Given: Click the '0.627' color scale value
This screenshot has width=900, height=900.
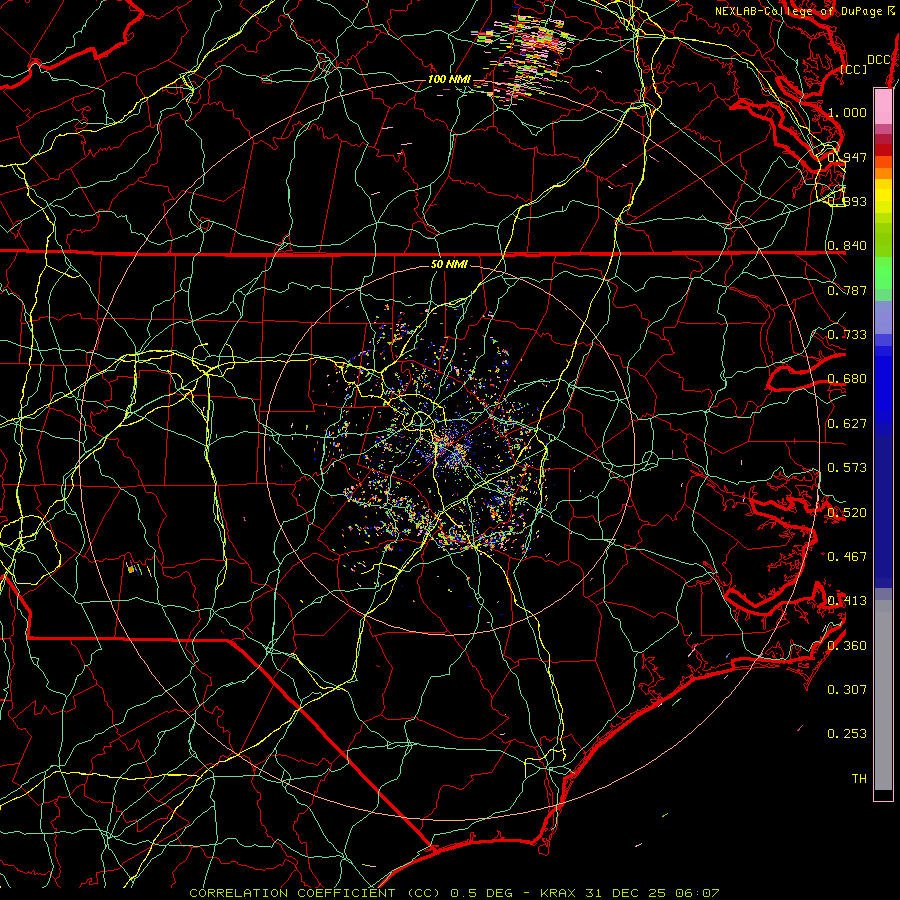Looking at the screenshot, I should 847,423.
